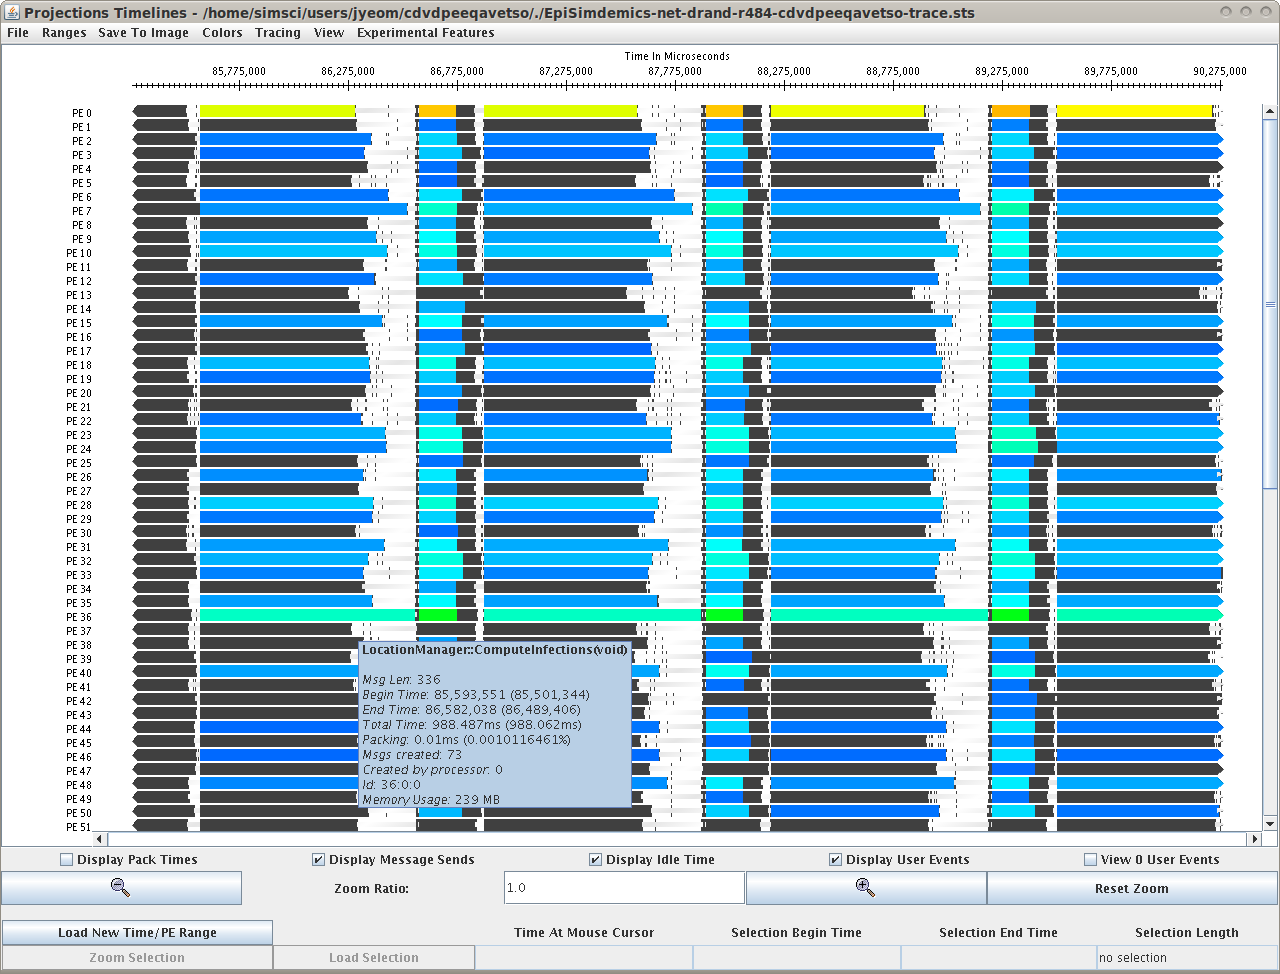Disable Display User Events checkbox

point(836,859)
